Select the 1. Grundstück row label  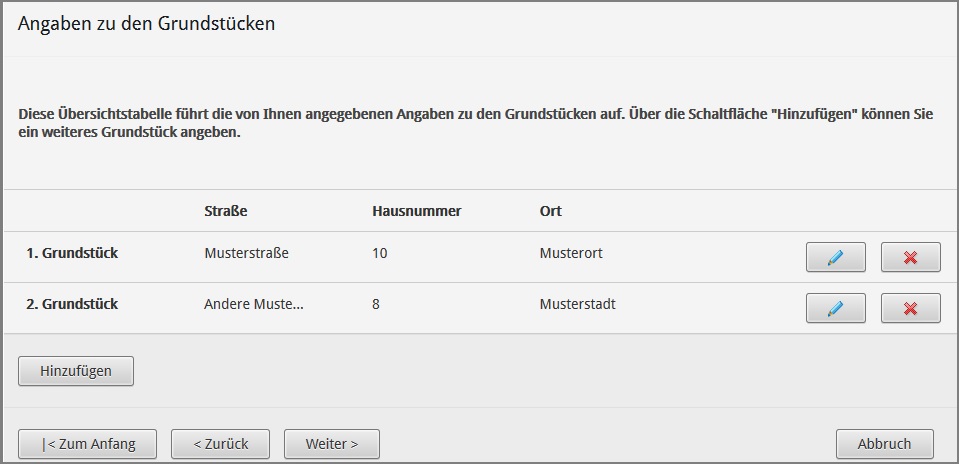[72, 253]
